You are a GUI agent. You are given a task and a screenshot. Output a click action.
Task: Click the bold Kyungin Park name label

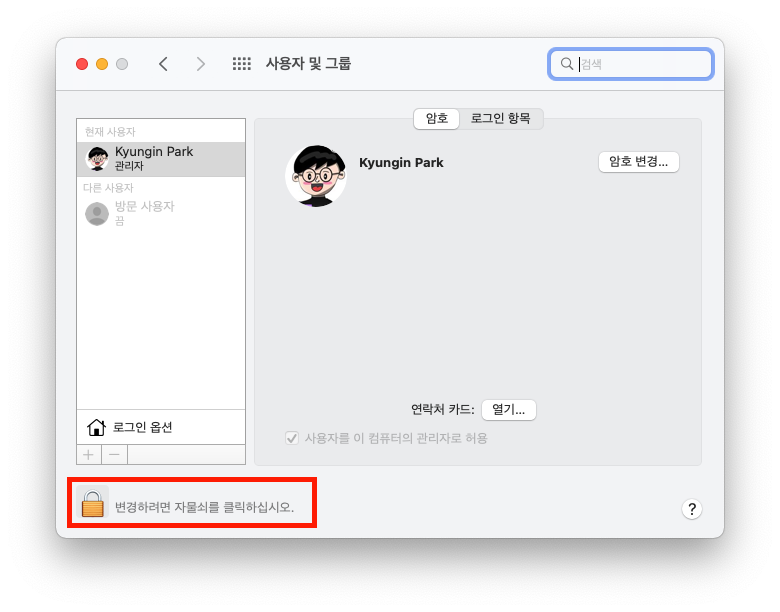point(401,163)
